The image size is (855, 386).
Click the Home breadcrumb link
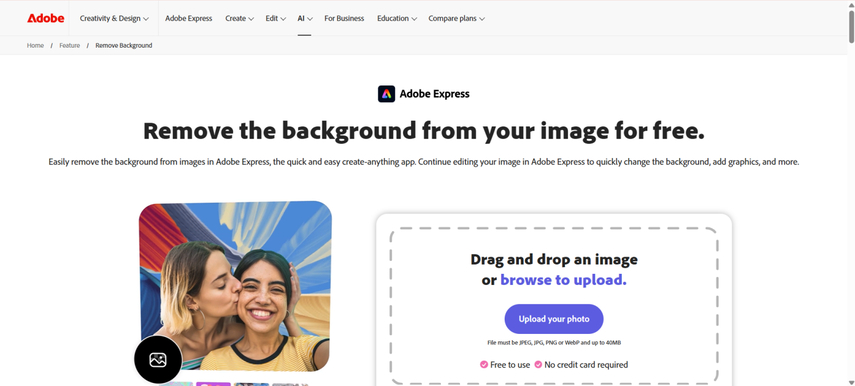coord(35,45)
